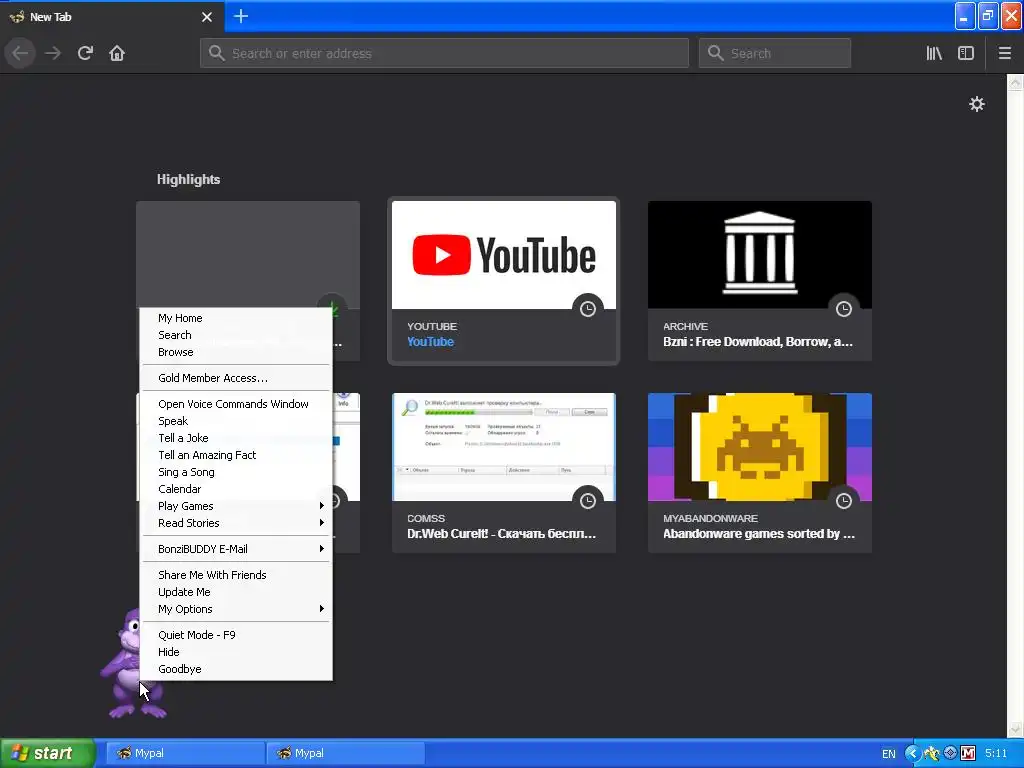Click the history clock on MyAbandonware card
The width and height of the screenshot is (1024, 768).
pyautogui.click(x=844, y=501)
